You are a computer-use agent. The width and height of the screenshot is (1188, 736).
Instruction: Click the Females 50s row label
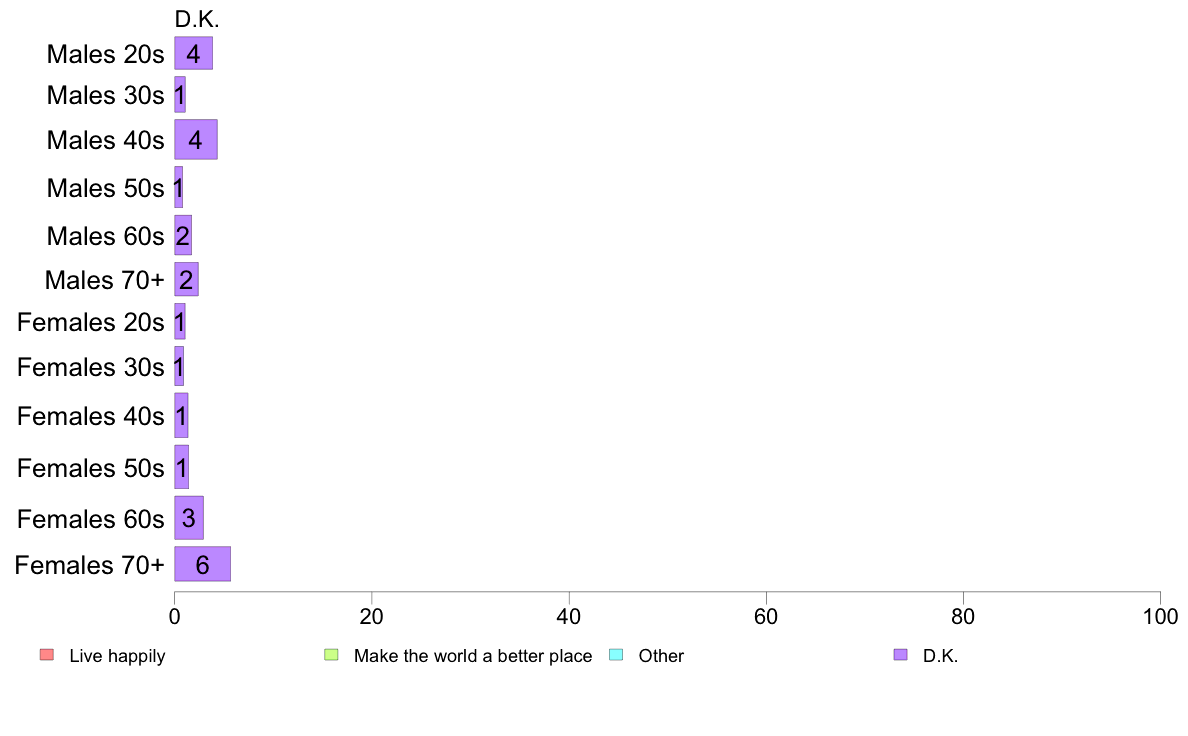click(91, 468)
